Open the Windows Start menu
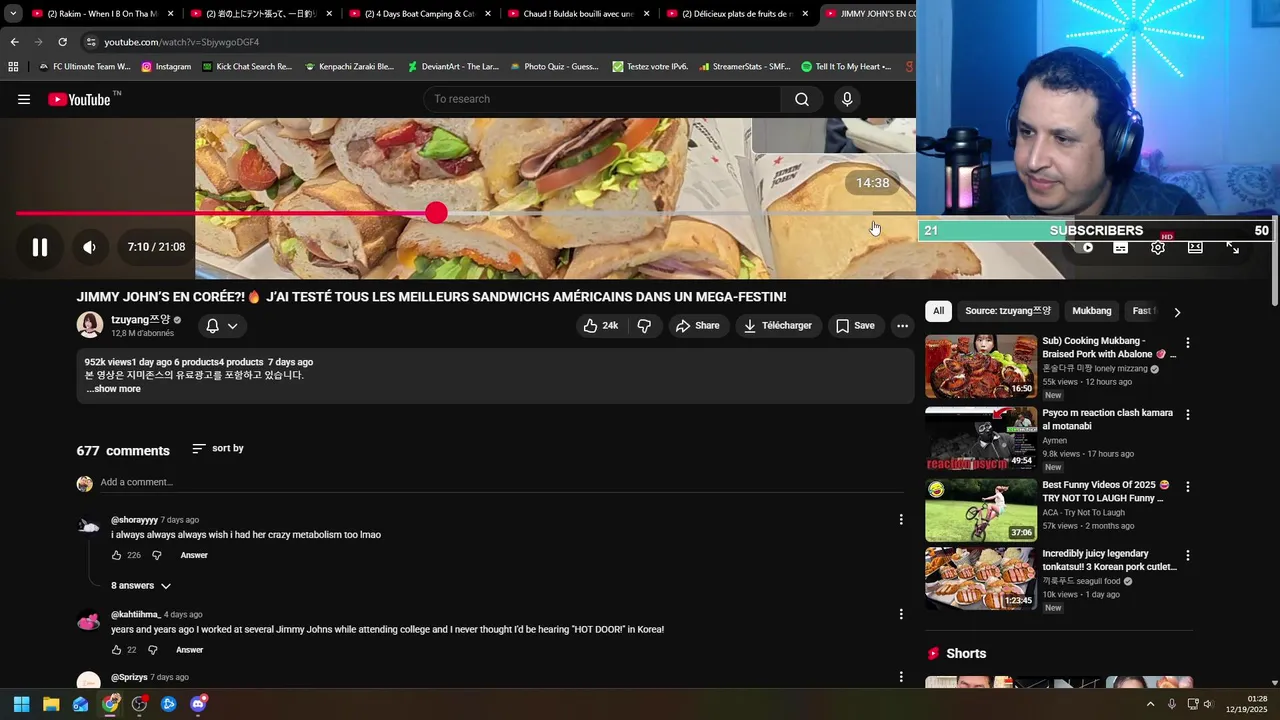The height and width of the screenshot is (720, 1280). tap(22, 704)
